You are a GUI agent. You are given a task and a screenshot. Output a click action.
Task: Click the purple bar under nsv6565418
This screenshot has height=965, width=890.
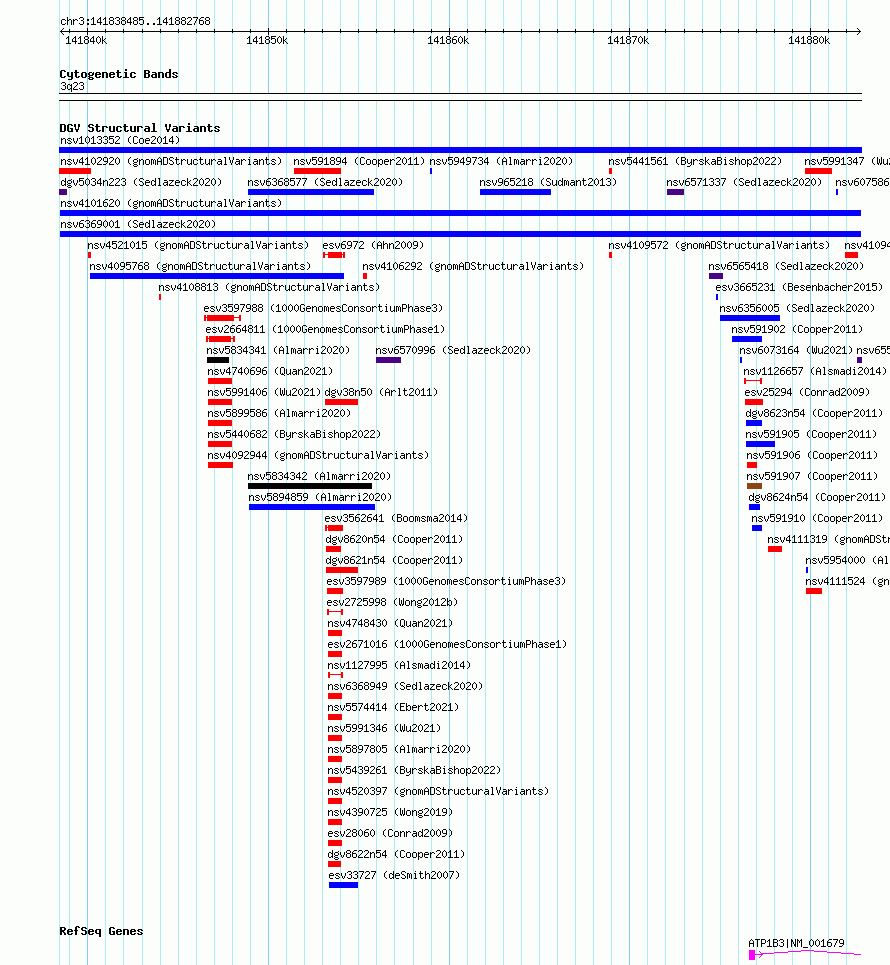tap(716, 276)
